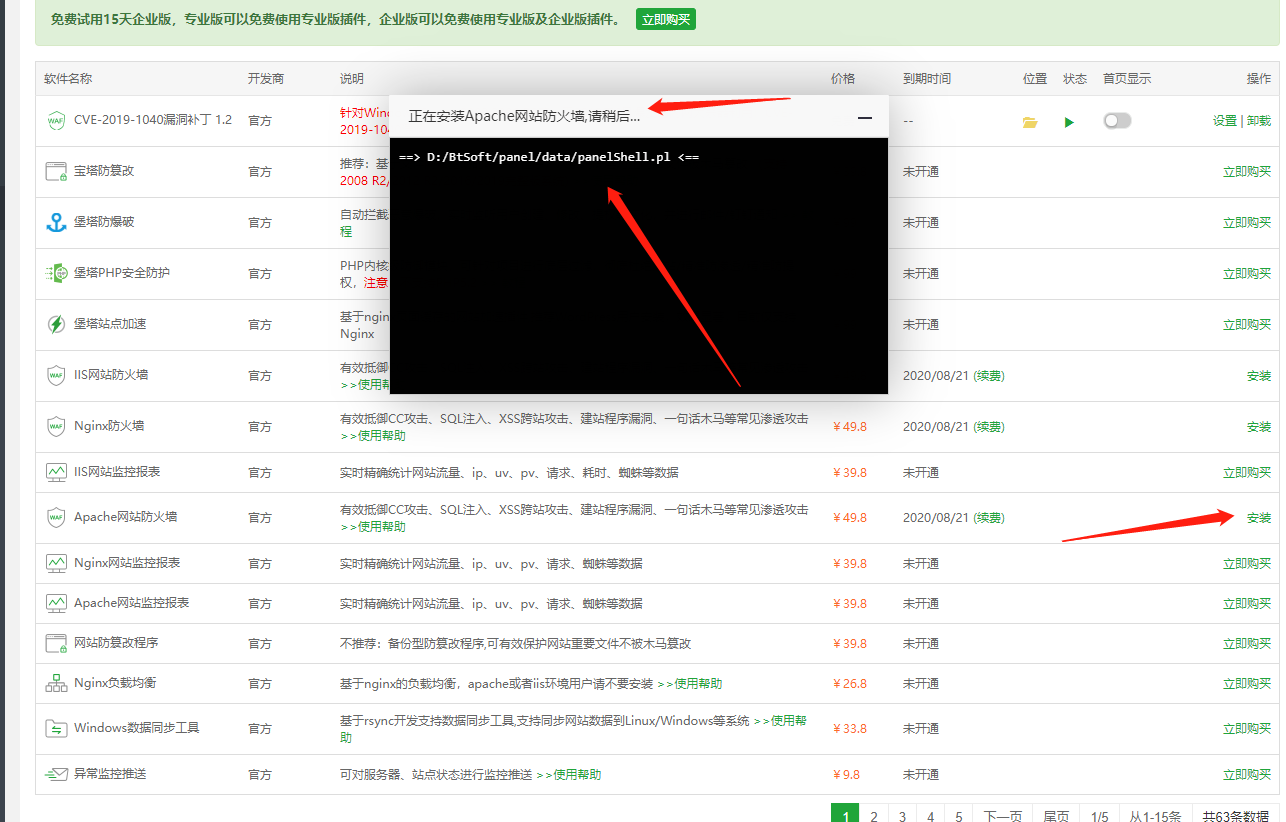
Task: Click 立即购买 for 异常监控推送
Action: 1247,774
